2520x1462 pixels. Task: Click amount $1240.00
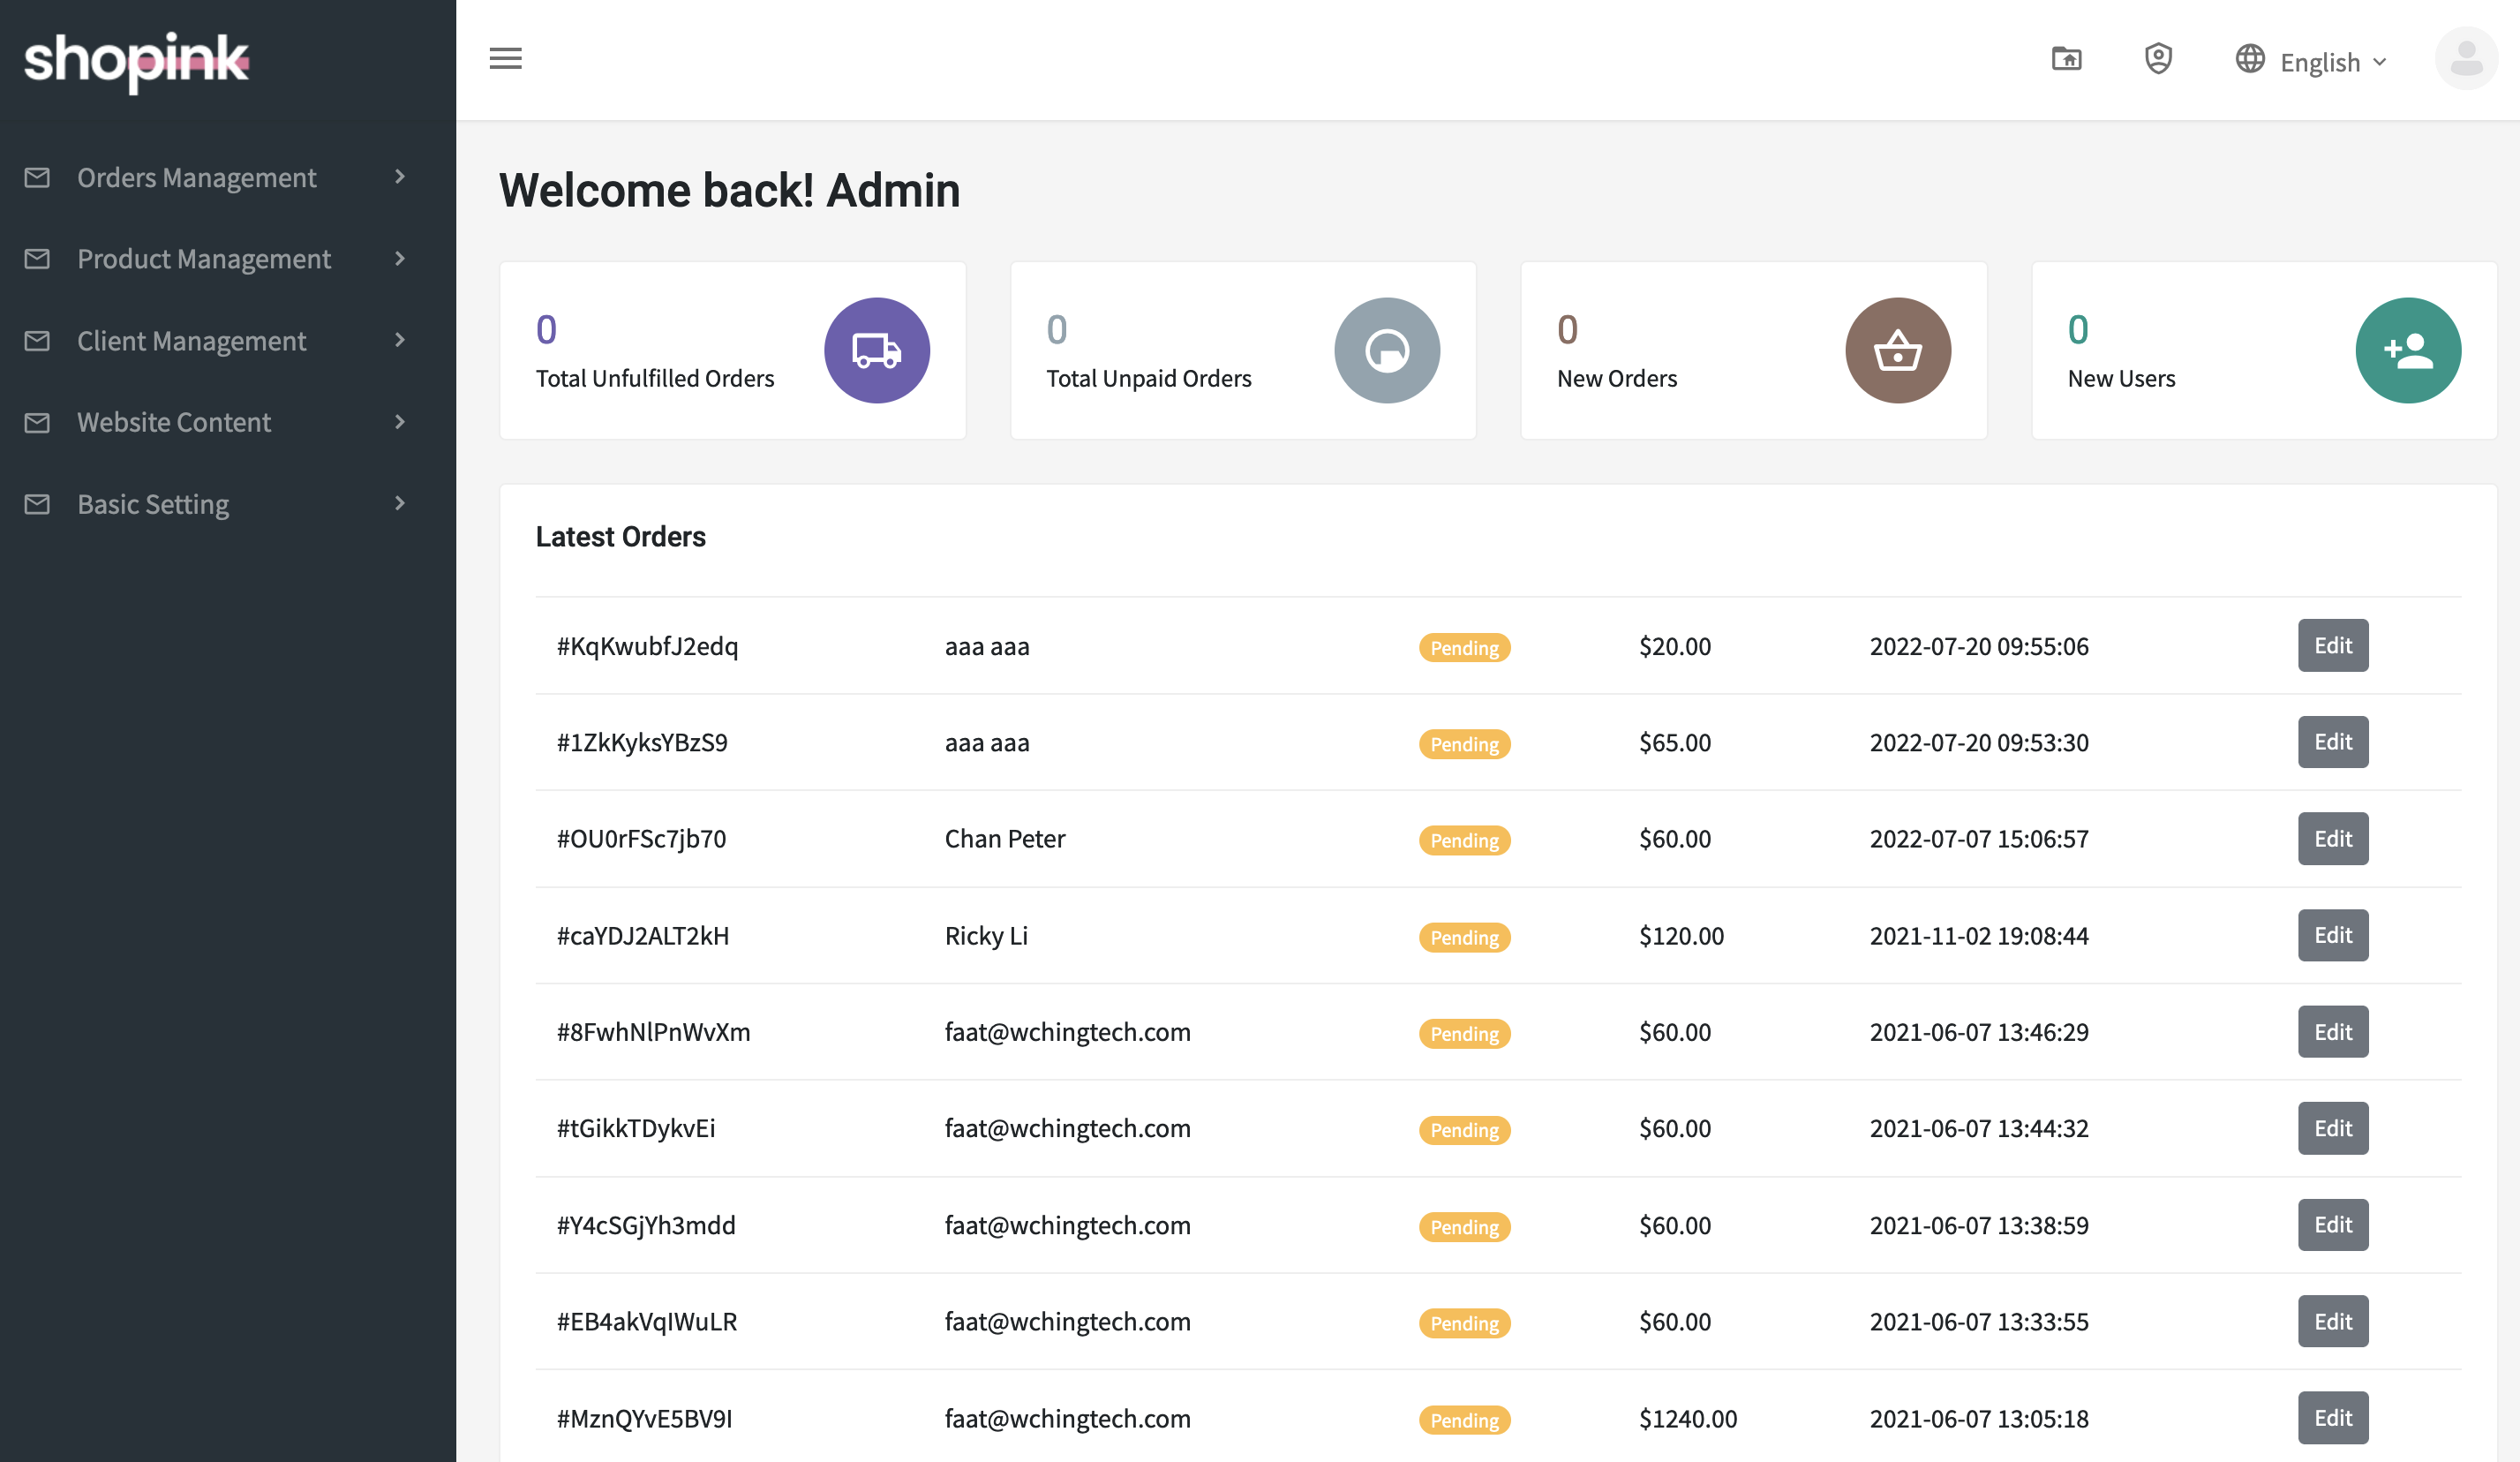click(x=1688, y=1419)
